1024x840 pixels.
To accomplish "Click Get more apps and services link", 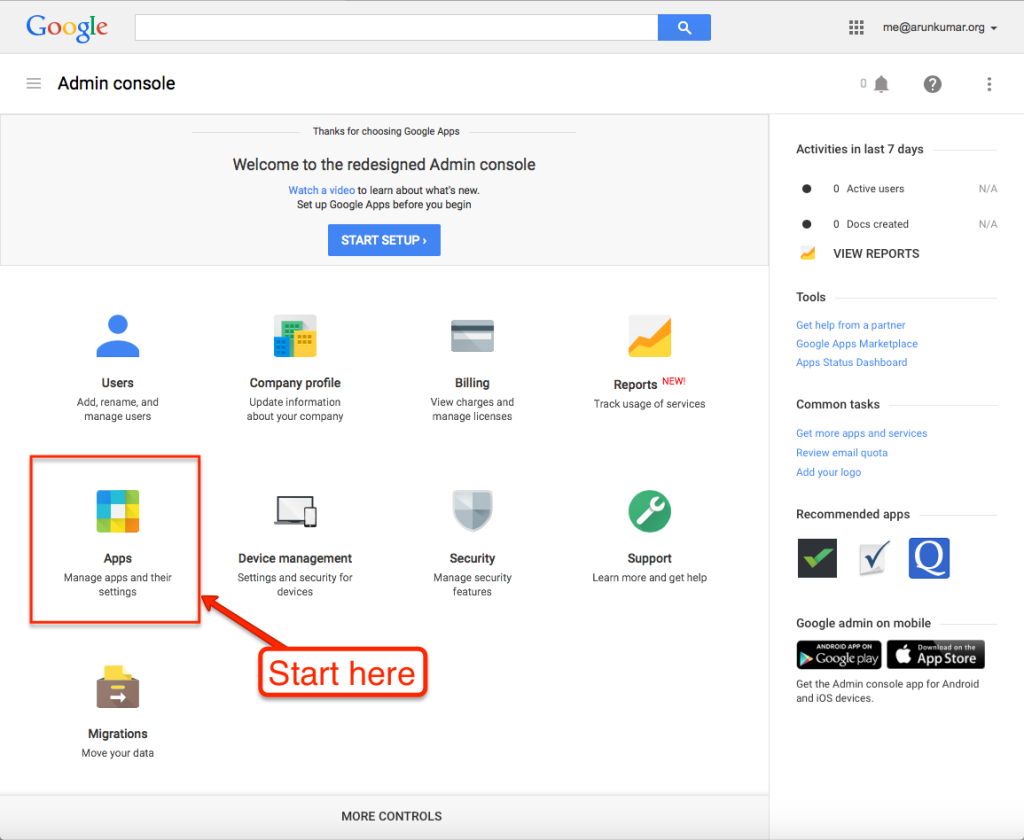I will coord(861,433).
